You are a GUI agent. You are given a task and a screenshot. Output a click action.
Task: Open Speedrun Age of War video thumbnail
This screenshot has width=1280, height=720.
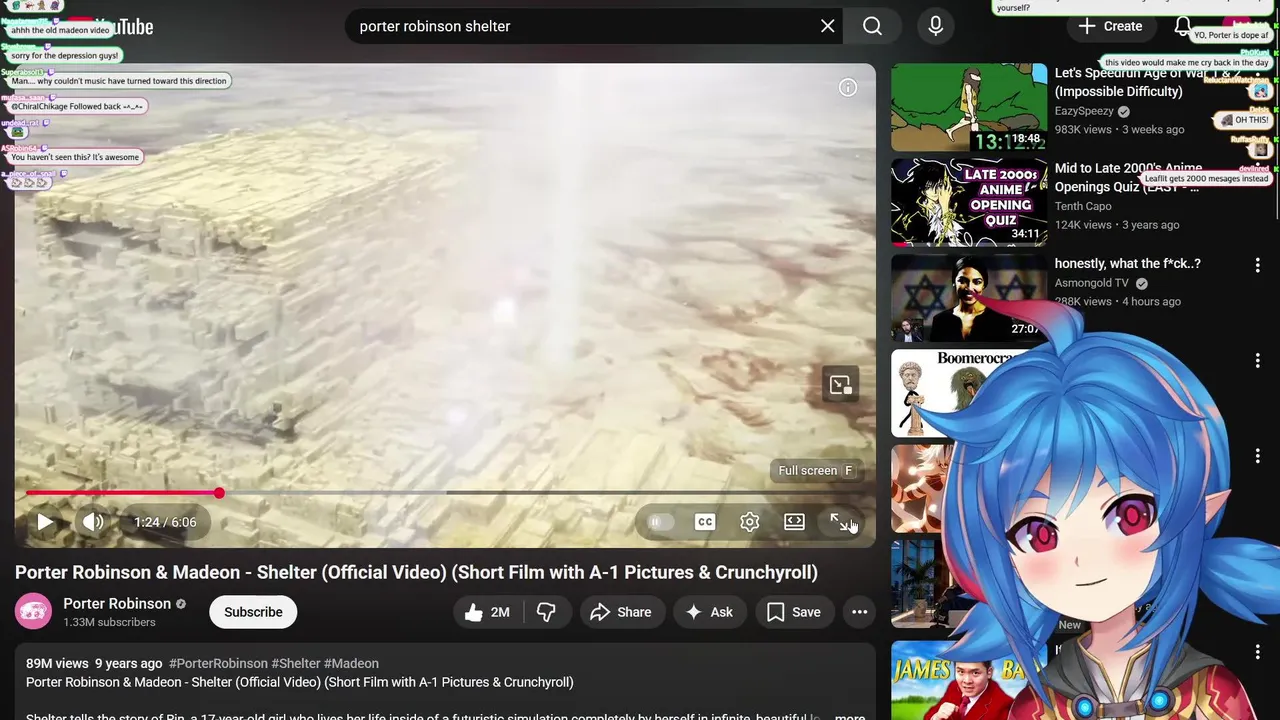click(969, 108)
